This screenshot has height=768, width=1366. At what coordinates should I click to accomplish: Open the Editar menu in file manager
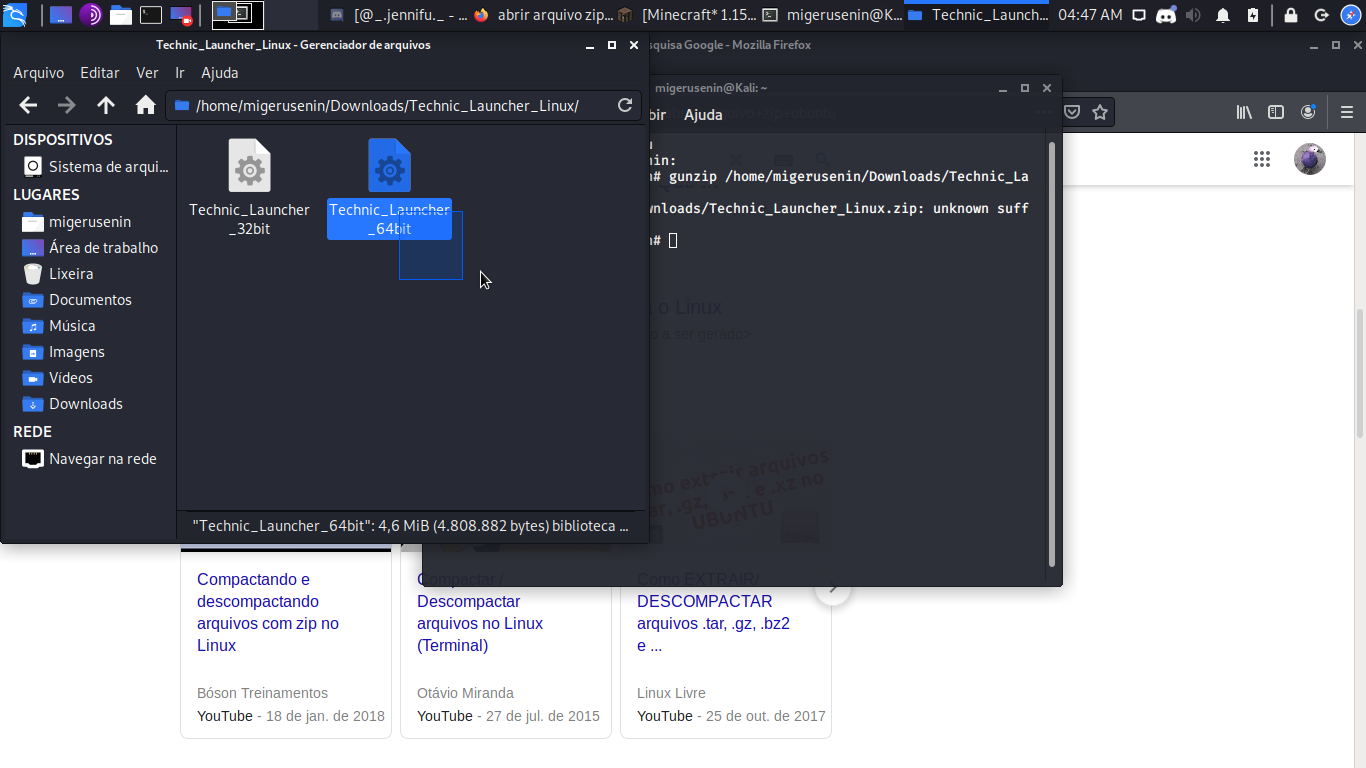[x=100, y=72]
